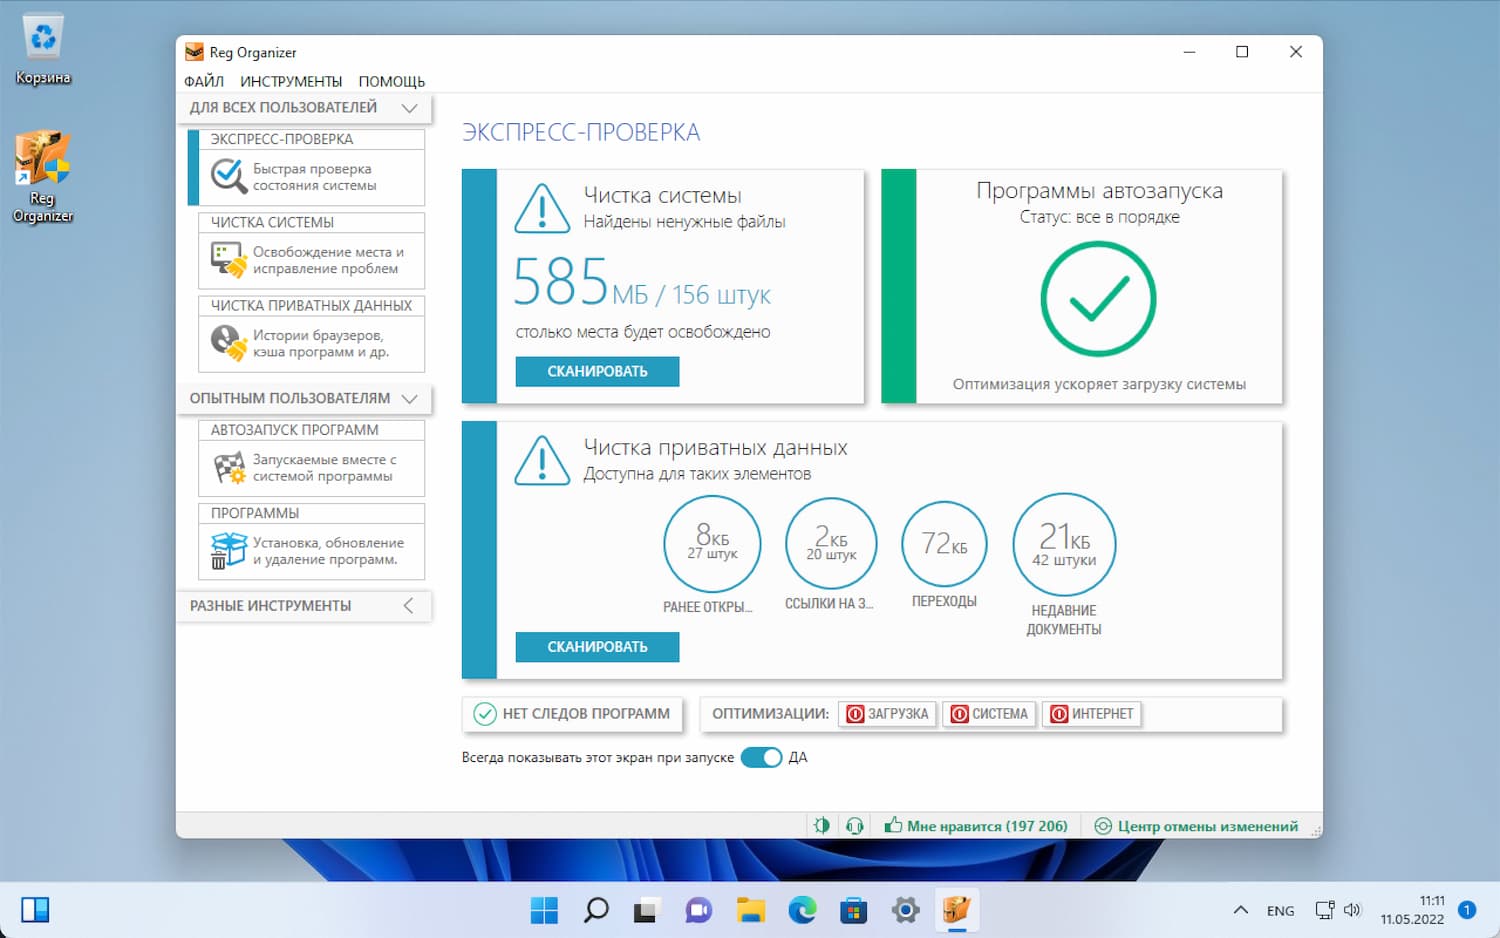Image resolution: width=1500 pixels, height=938 pixels.
Task: Click the 72 КБ ПЕРЕХОДЫ circle
Action: tap(944, 543)
